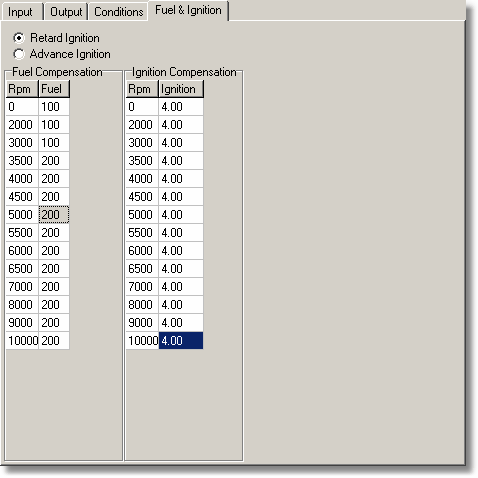The width and height of the screenshot is (478, 478).
Task: Select fuel value cell at 3500 rpm
Action: 54,161
